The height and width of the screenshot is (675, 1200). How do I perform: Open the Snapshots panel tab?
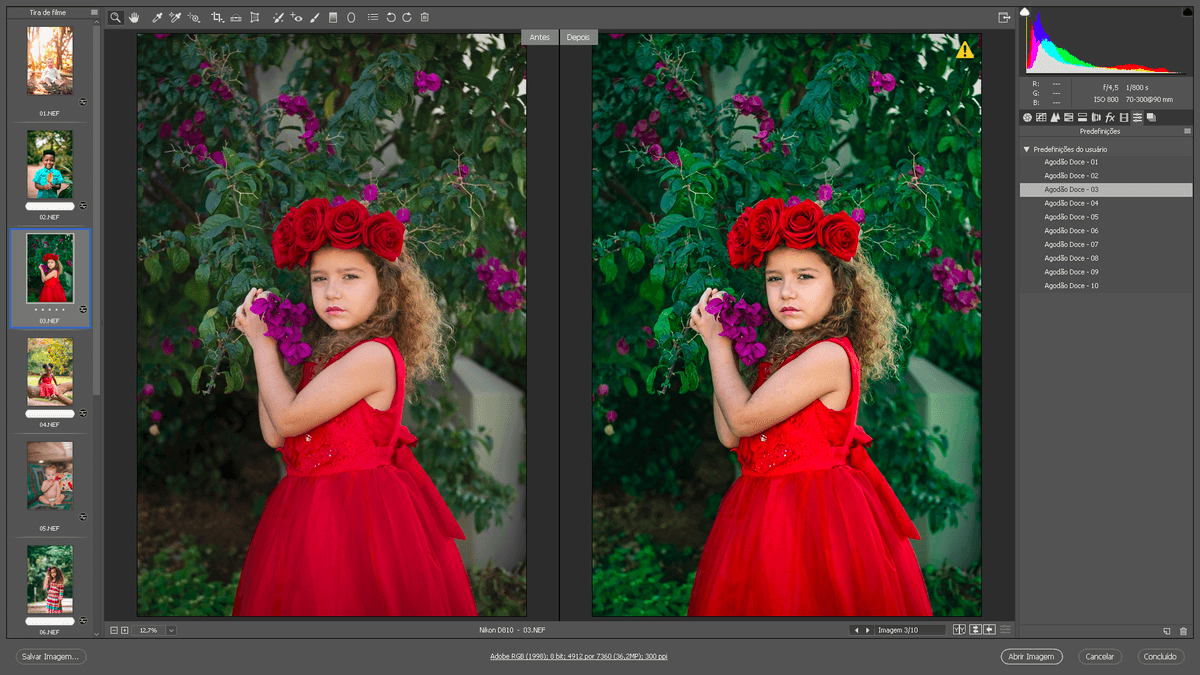(1151, 118)
